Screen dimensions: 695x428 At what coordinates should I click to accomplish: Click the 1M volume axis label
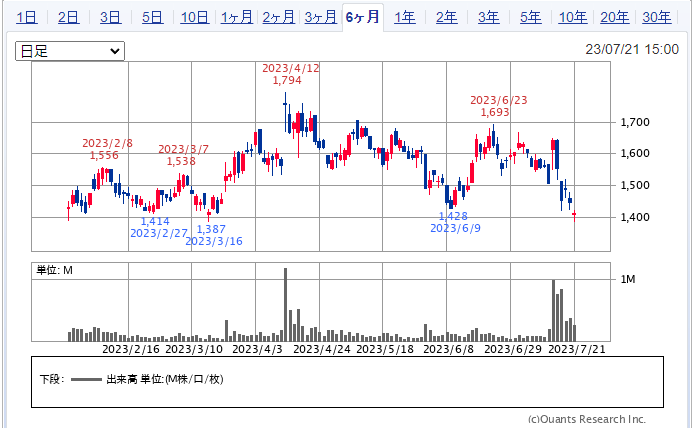tap(628, 279)
